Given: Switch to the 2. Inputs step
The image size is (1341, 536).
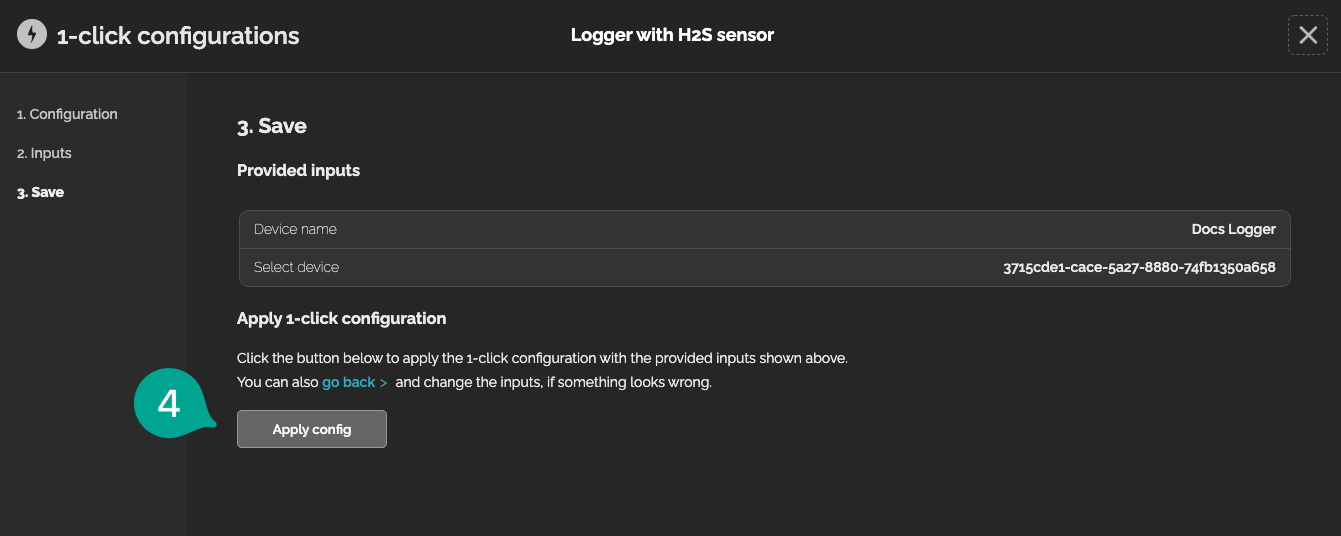Looking at the screenshot, I should 44,153.
